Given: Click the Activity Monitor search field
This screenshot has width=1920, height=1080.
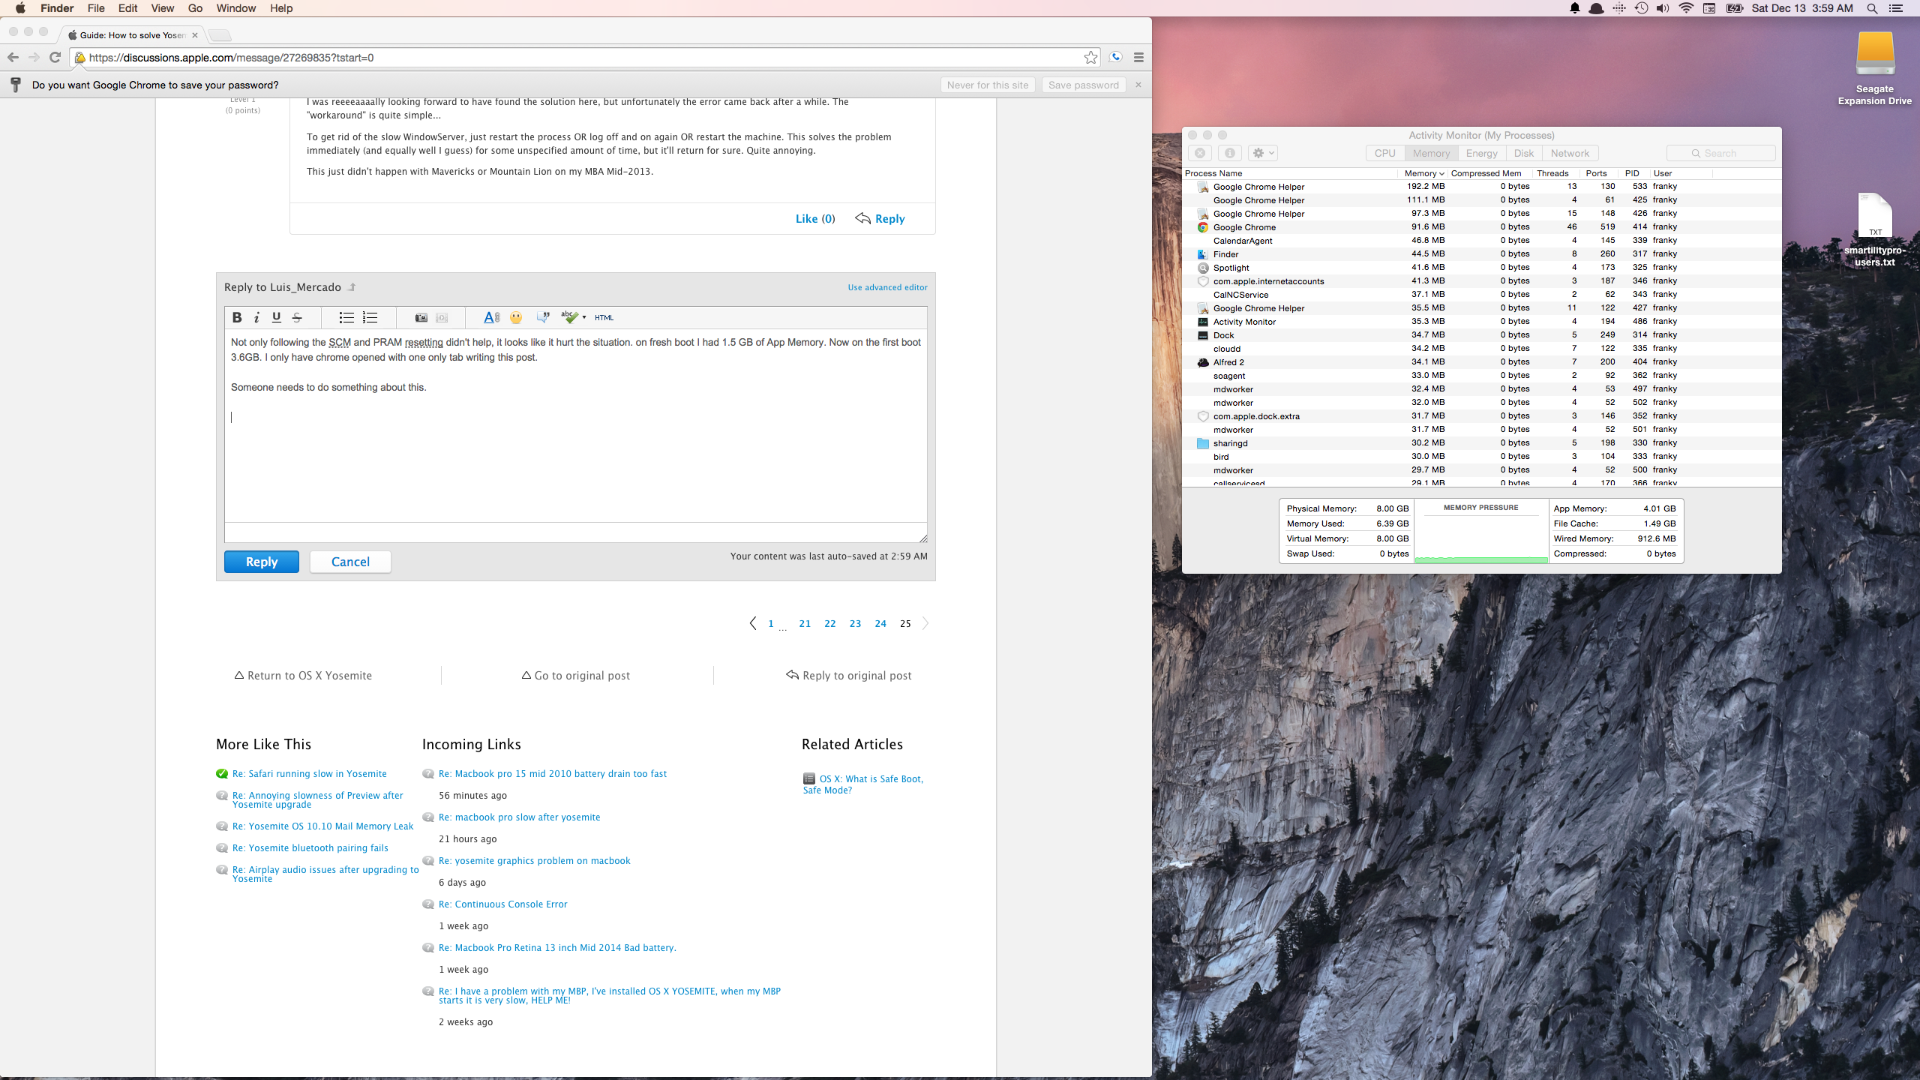Looking at the screenshot, I should [x=1720, y=154].
